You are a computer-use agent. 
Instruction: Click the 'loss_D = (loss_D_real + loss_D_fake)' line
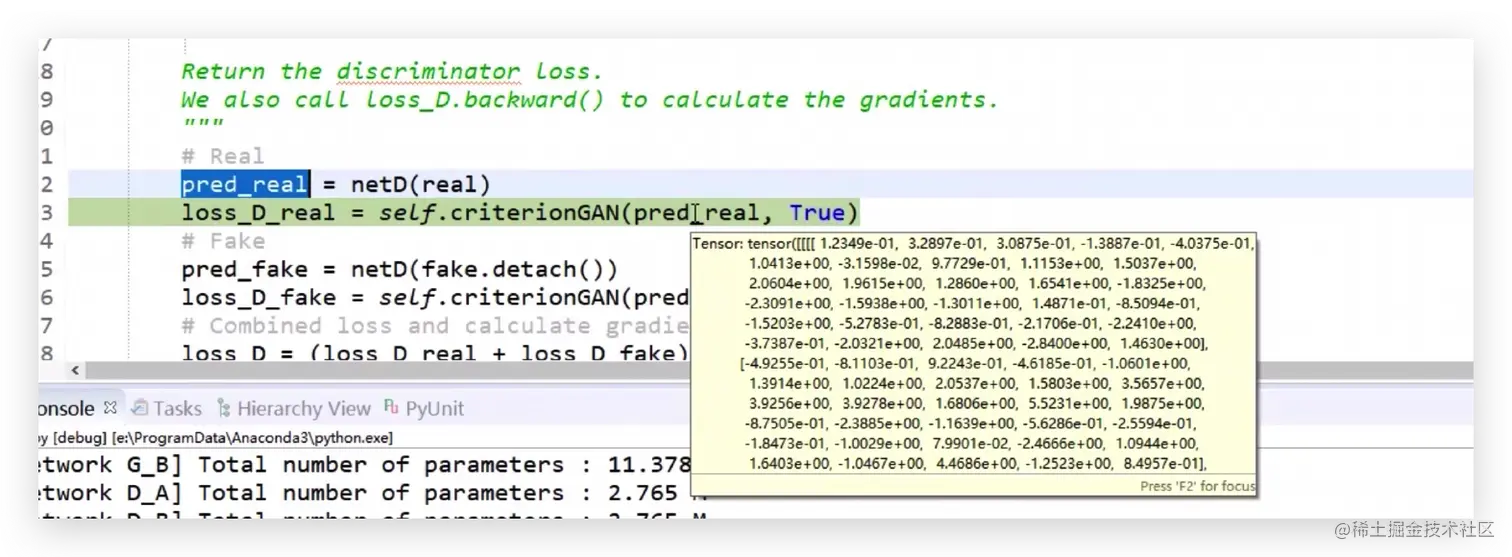click(436, 353)
